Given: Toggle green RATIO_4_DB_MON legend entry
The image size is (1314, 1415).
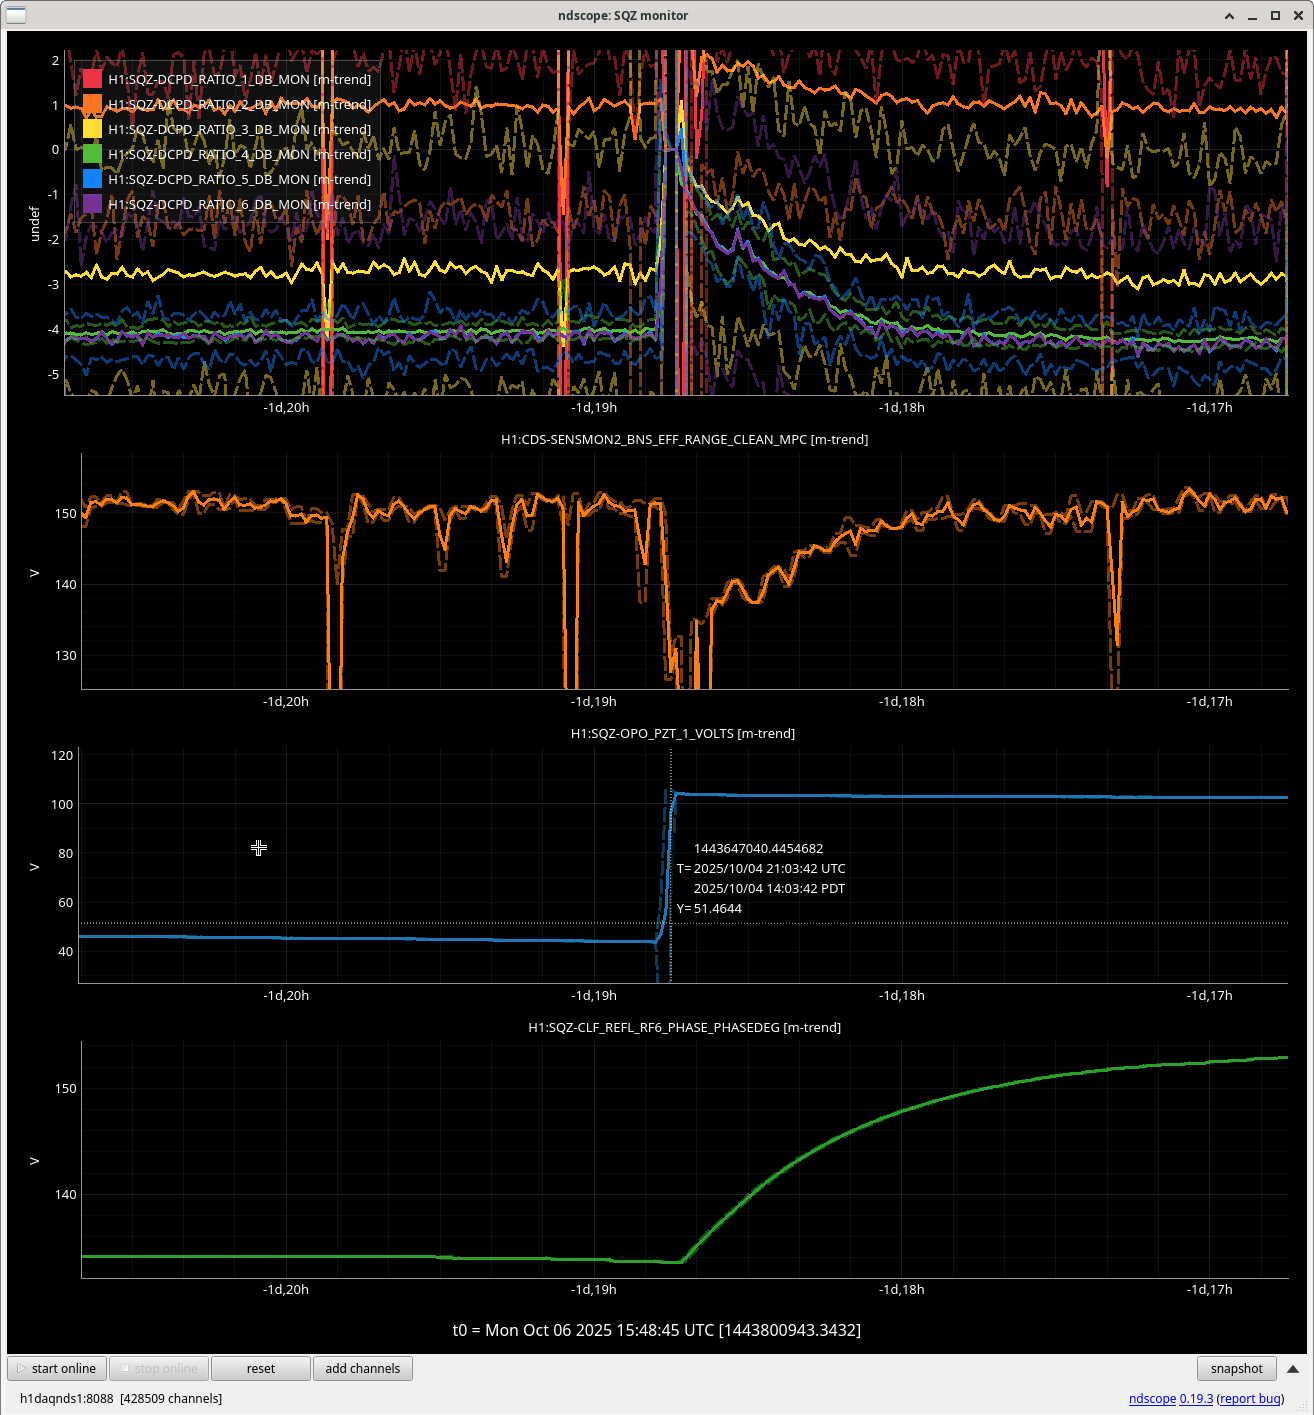Looking at the screenshot, I should 239,154.
